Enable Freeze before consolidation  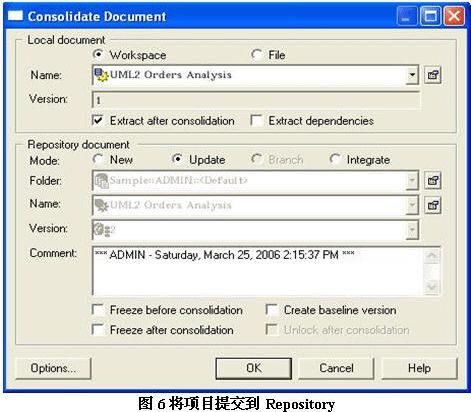pos(98,310)
